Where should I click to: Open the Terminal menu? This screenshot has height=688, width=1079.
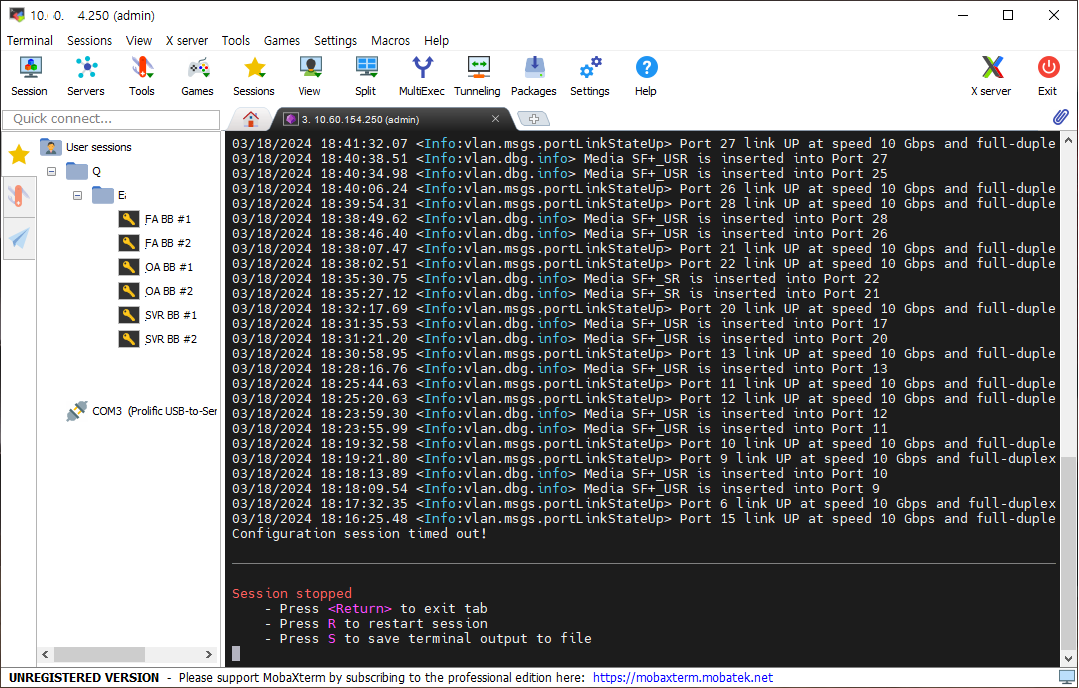[30, 41]
